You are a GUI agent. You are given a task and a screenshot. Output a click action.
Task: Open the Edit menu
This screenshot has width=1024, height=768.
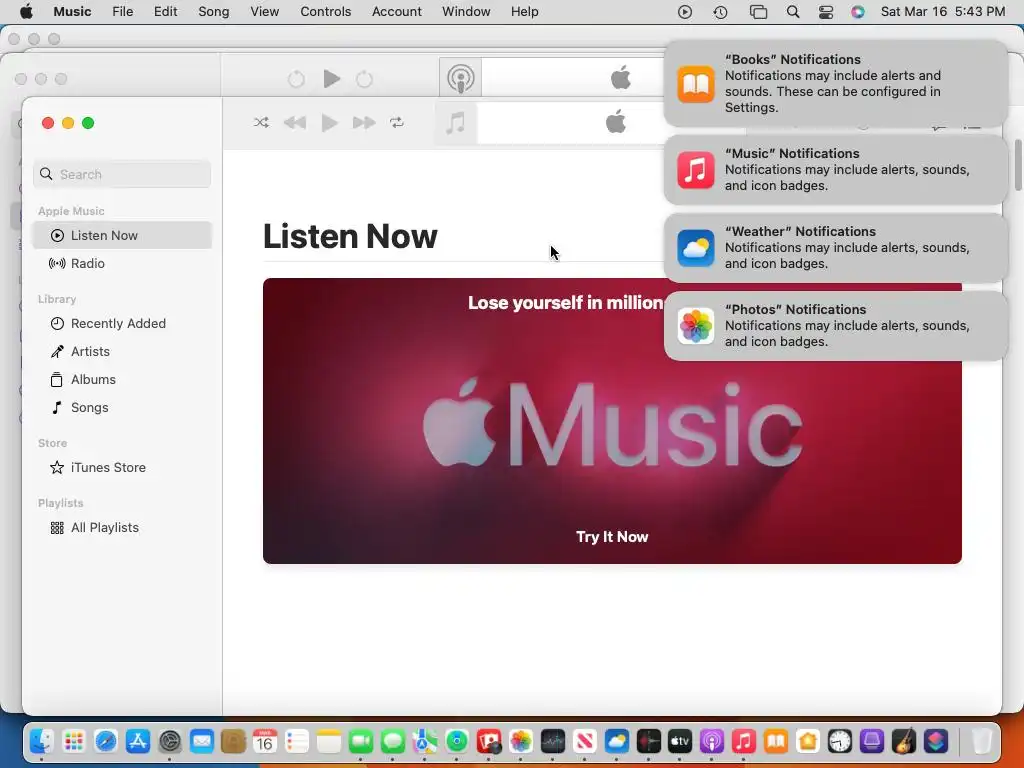tap(165, 12)
